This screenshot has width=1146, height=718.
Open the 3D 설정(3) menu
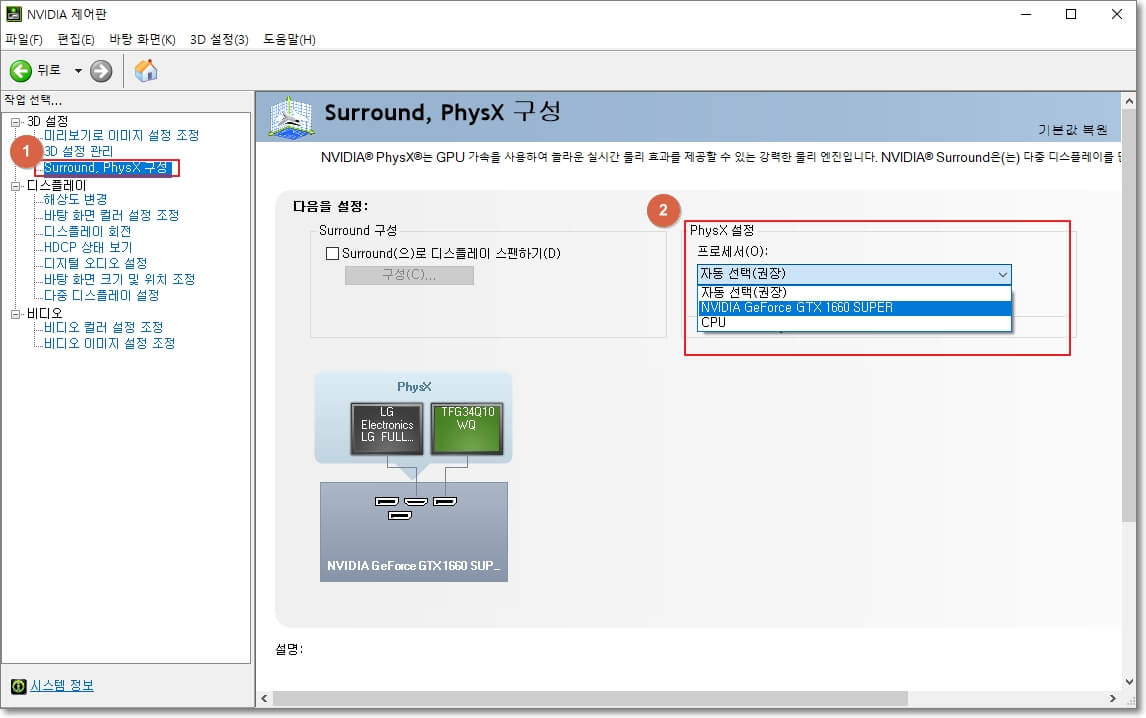coord(219,39)
